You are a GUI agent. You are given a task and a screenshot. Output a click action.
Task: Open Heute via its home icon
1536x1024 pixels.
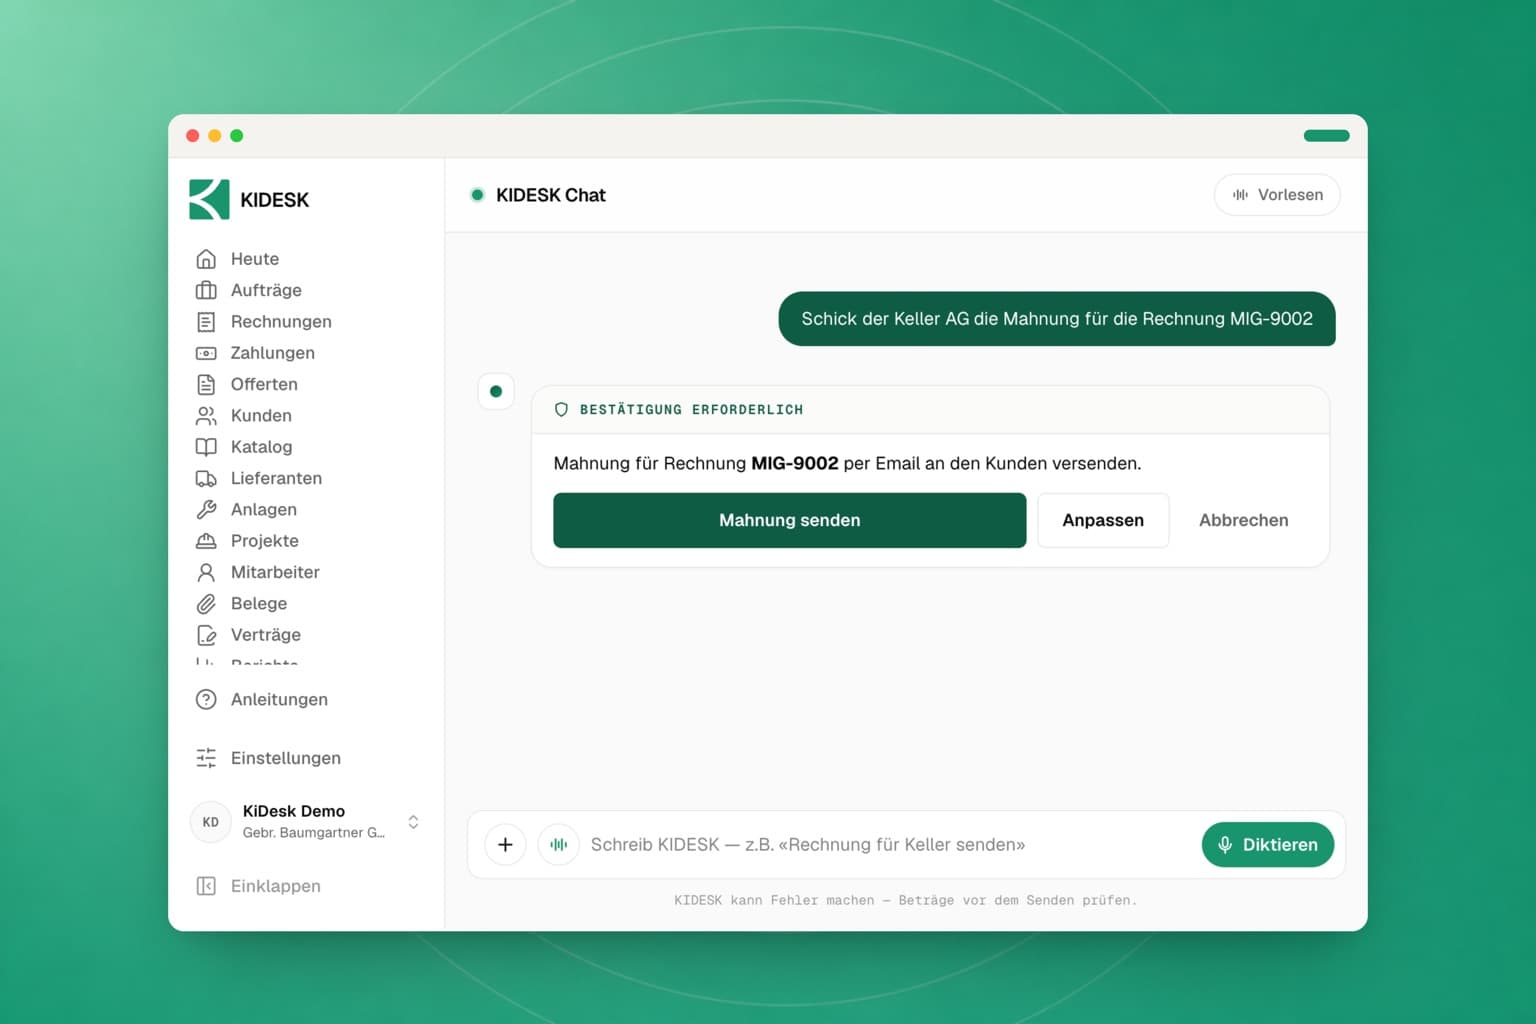click(206, 259)
